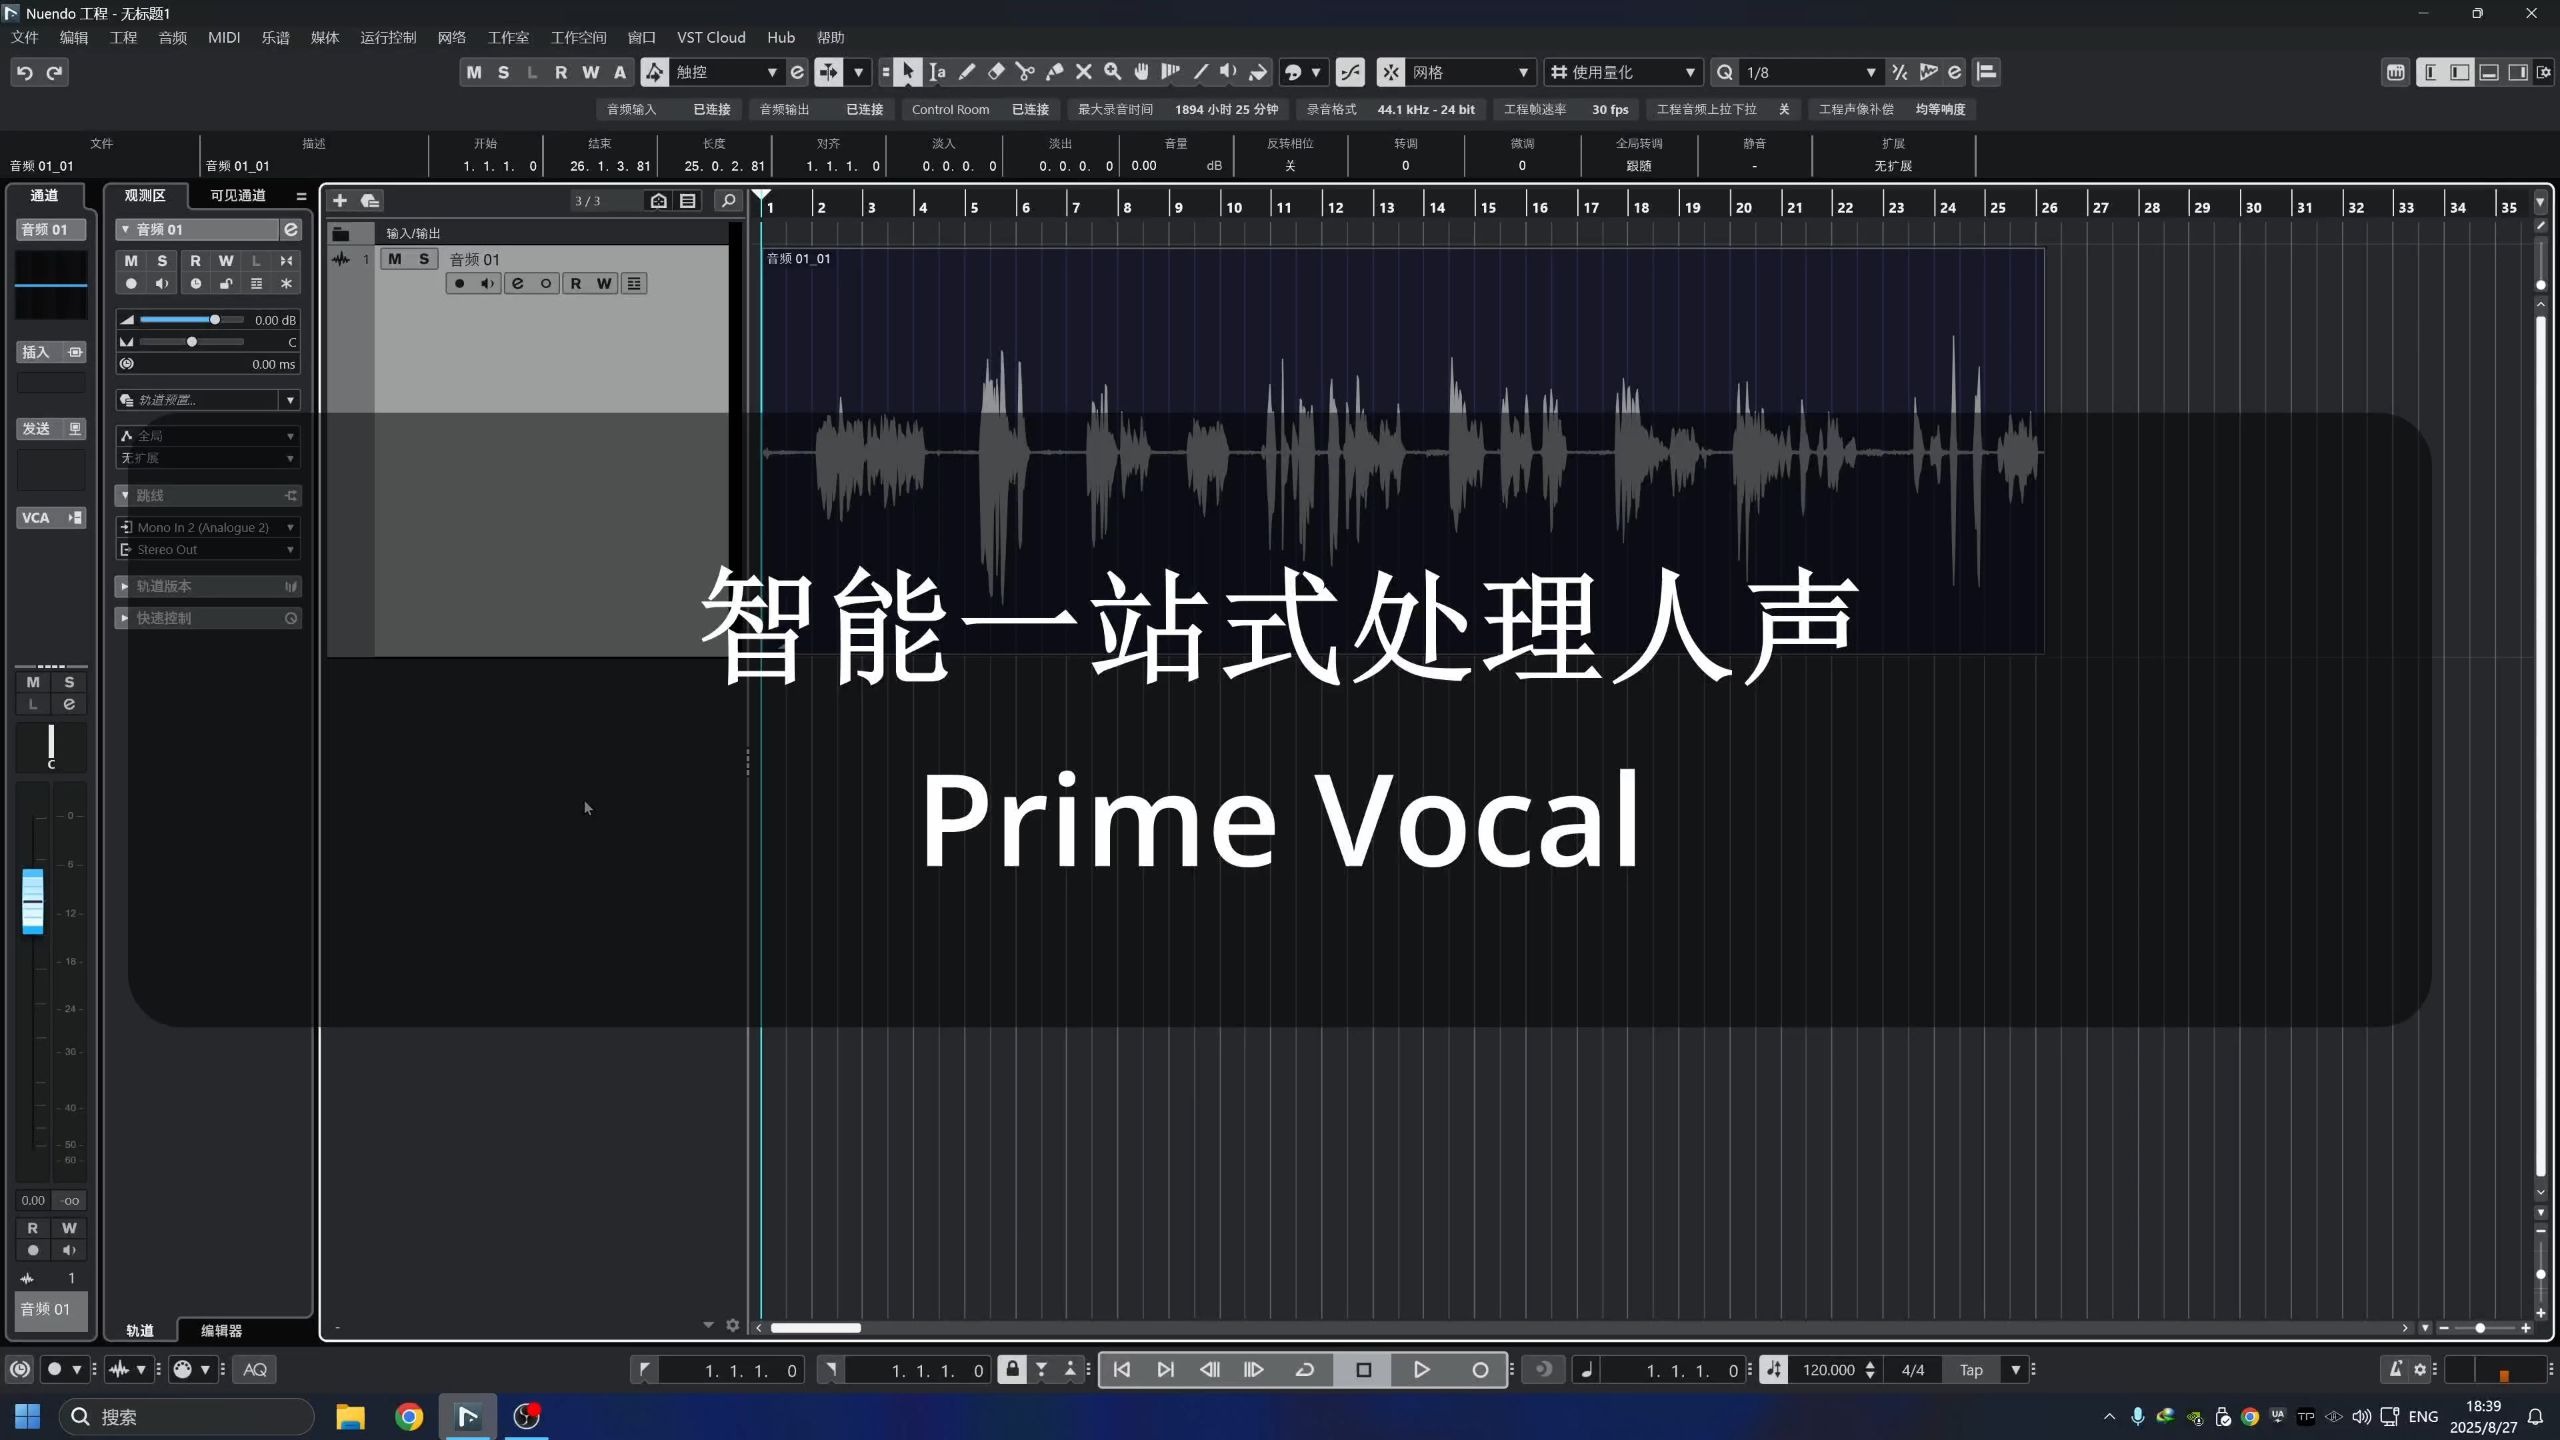The height and width of the screenshot is (1440, 2560).
Task: Toggle global Mute state M in the toolbar
Action: pyautogui.click(x=474, y=72)
